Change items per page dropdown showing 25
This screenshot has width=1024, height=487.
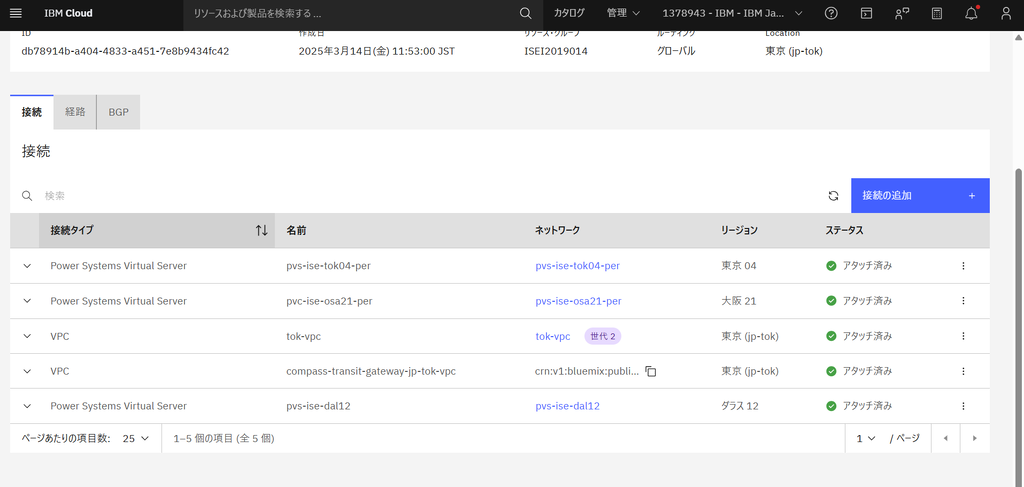click(x=136, y=439)
